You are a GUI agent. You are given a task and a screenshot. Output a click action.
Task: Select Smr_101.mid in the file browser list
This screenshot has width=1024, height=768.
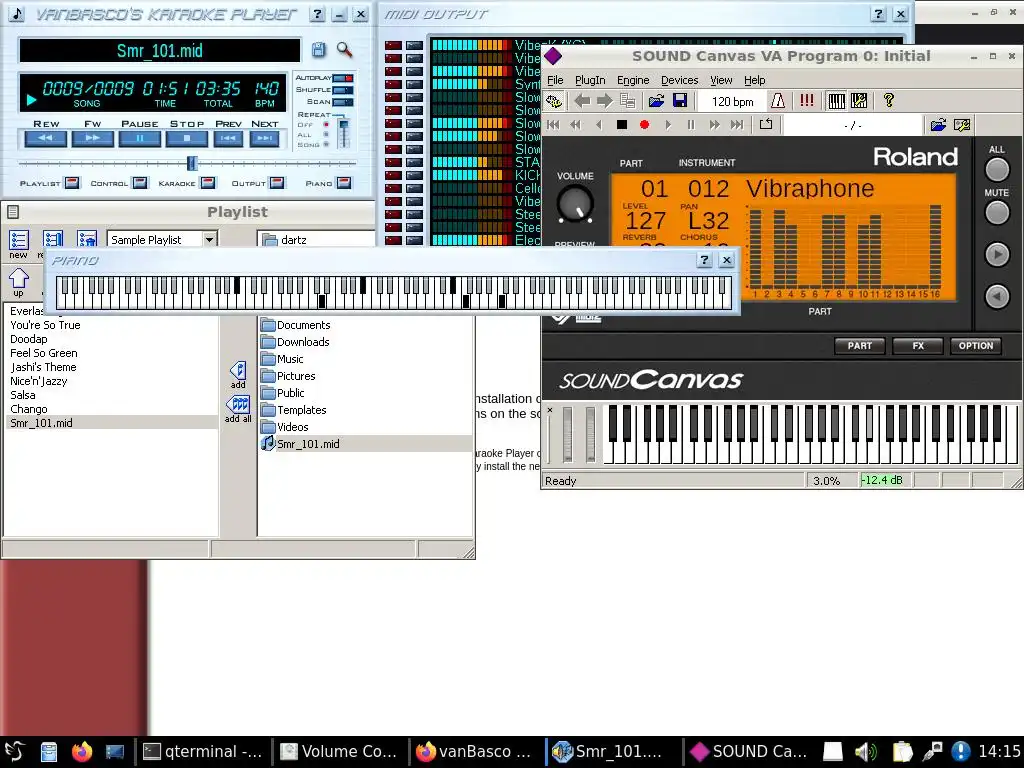[308, 444]
